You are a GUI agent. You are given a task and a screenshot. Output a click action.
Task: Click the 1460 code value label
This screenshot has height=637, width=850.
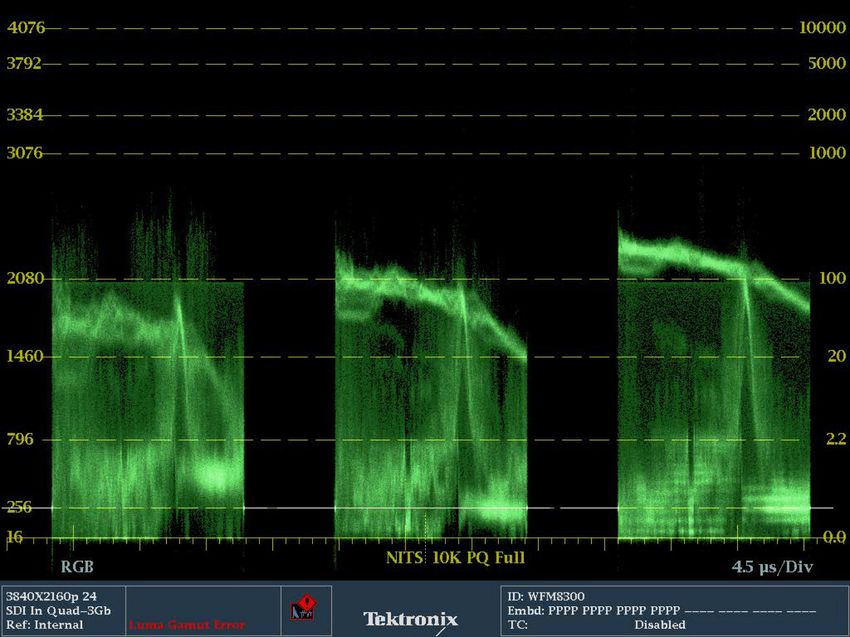(25, 356)
